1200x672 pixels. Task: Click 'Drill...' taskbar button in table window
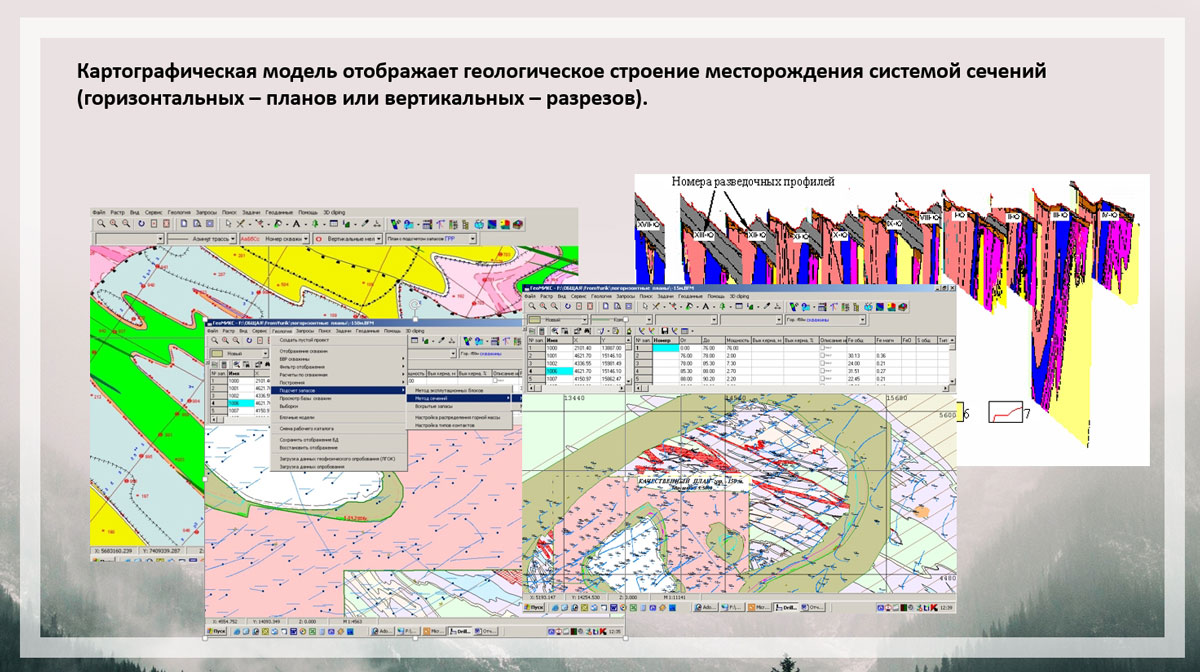(x=785, y=607)
